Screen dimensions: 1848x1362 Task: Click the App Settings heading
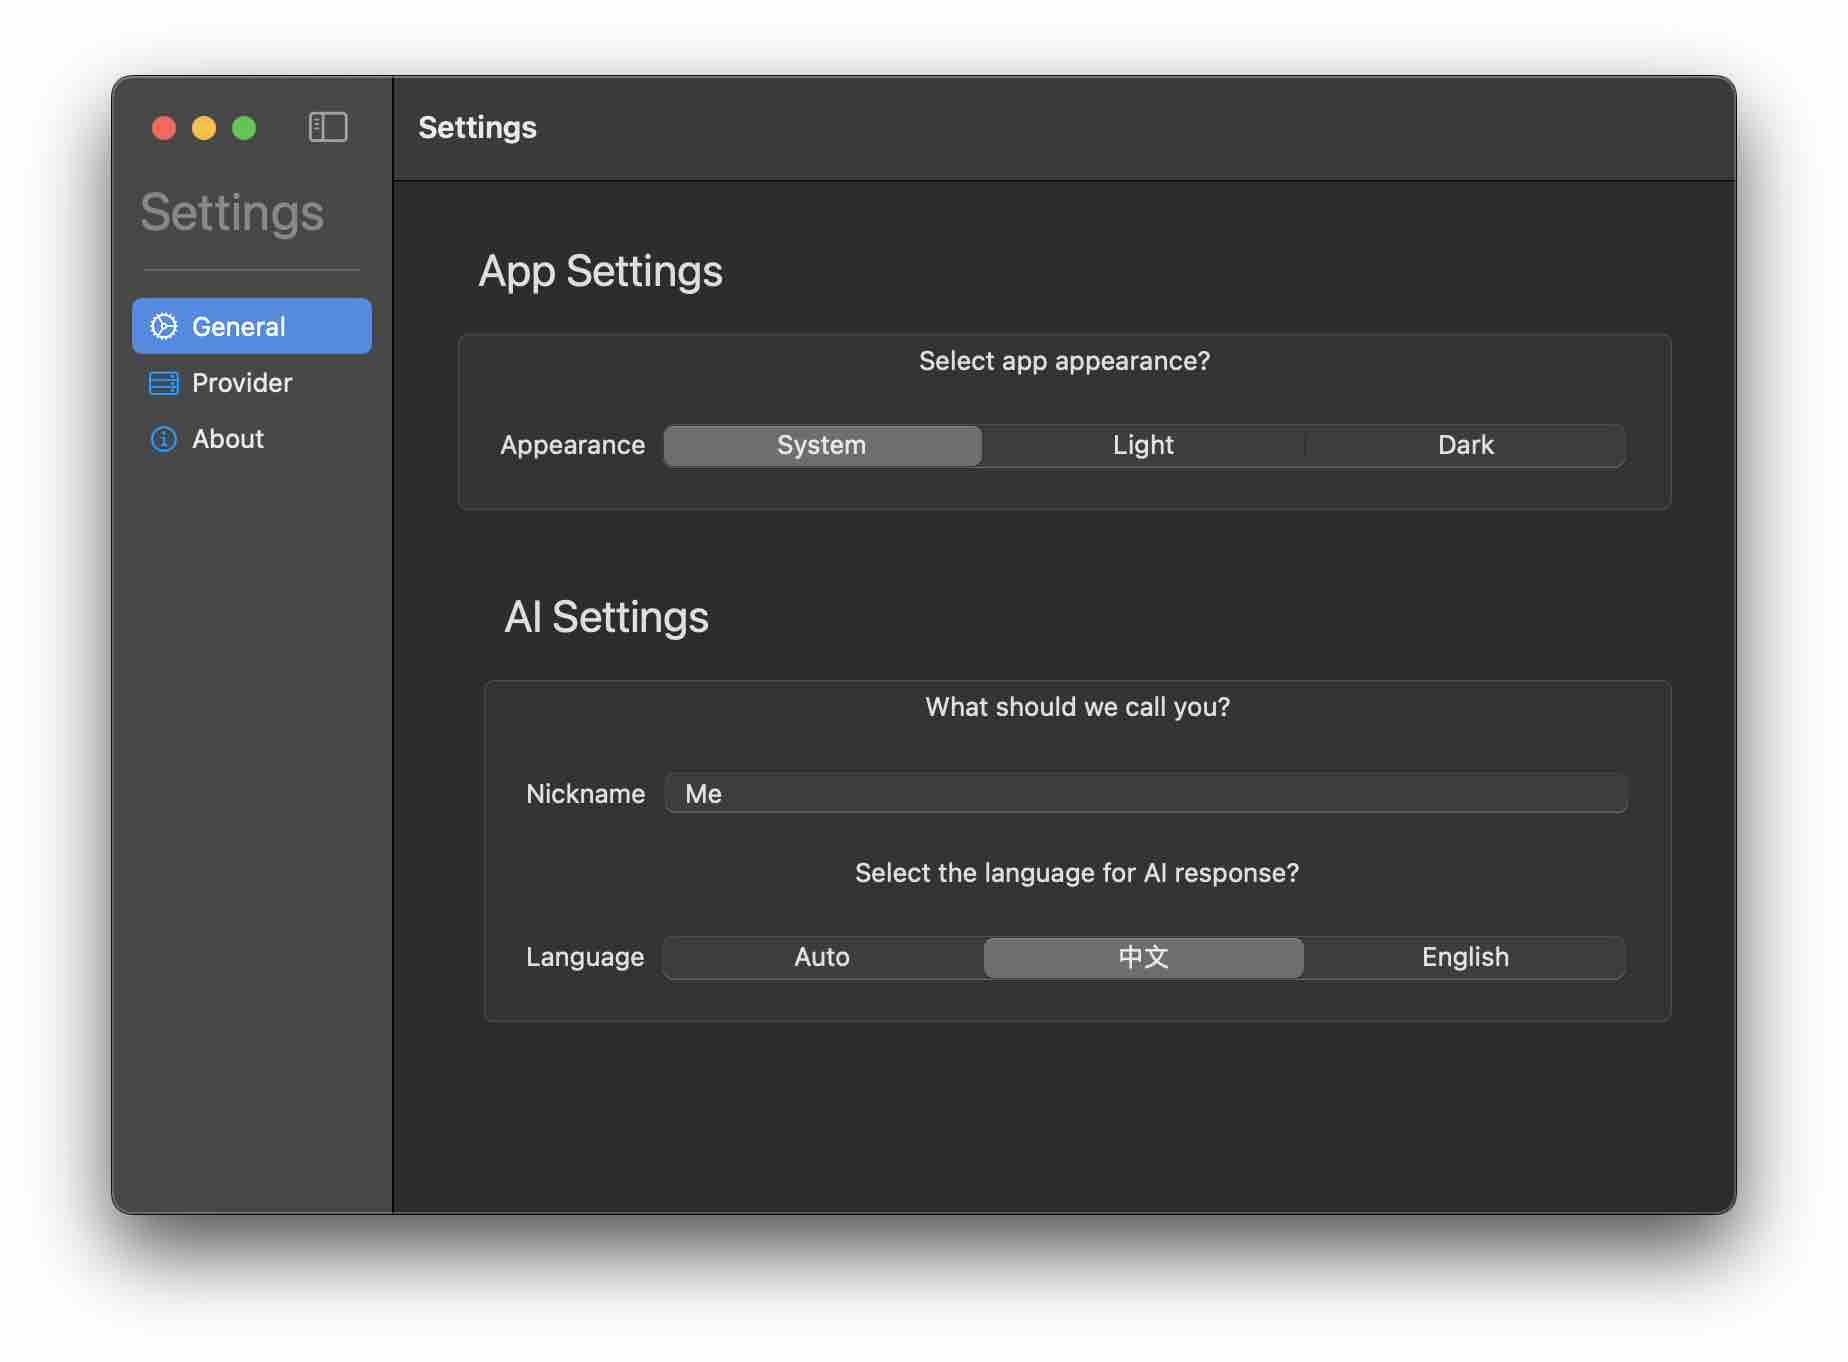pyautogui.click(x=600, y=271)
